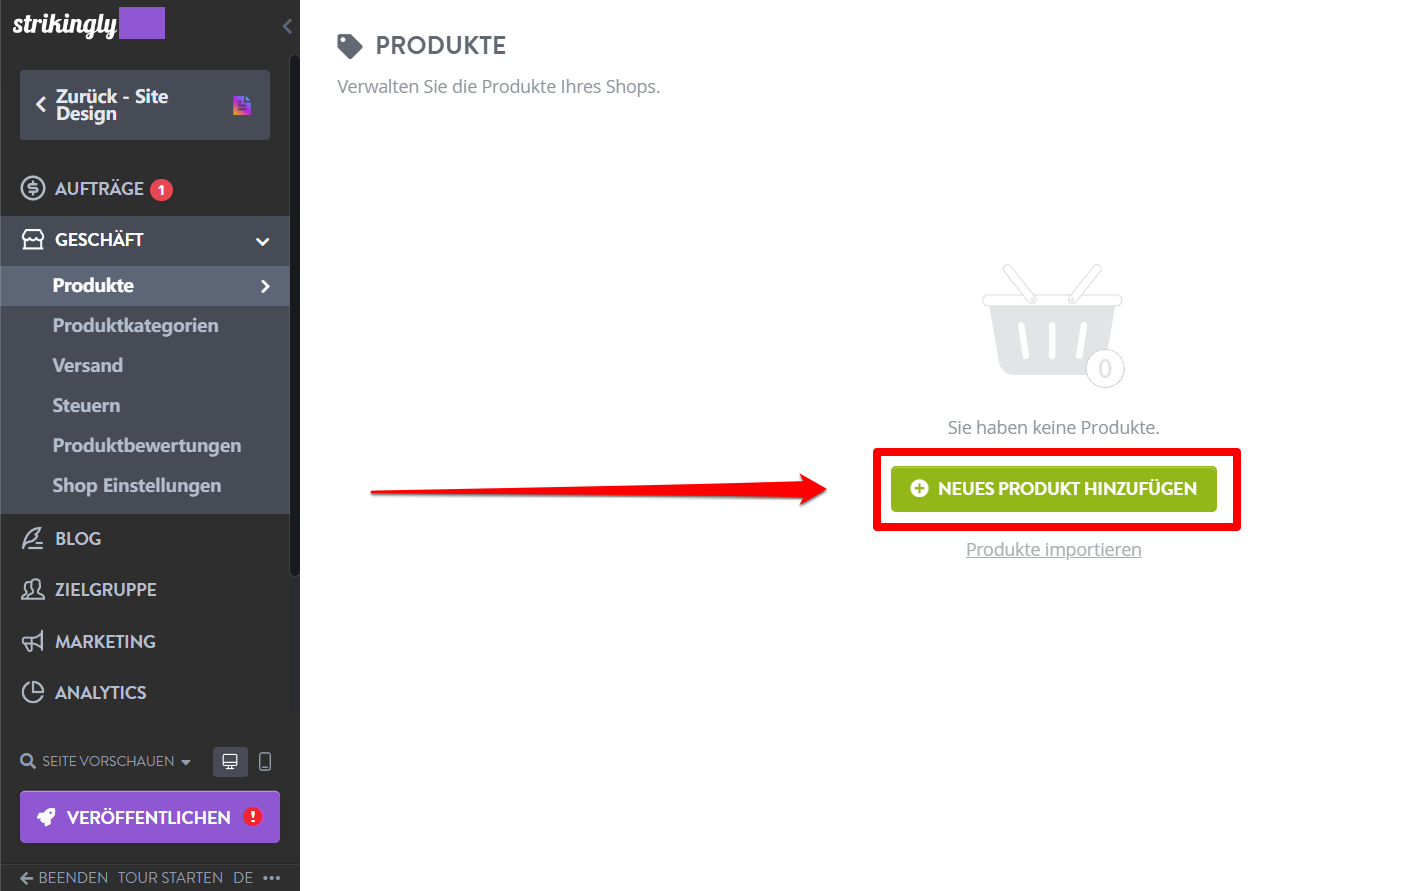The width and height of the screenshot is (1412, 891).
Task: Collapse the Geschäft section chevron
Action: pyautogui.click(x=263, y=241)
